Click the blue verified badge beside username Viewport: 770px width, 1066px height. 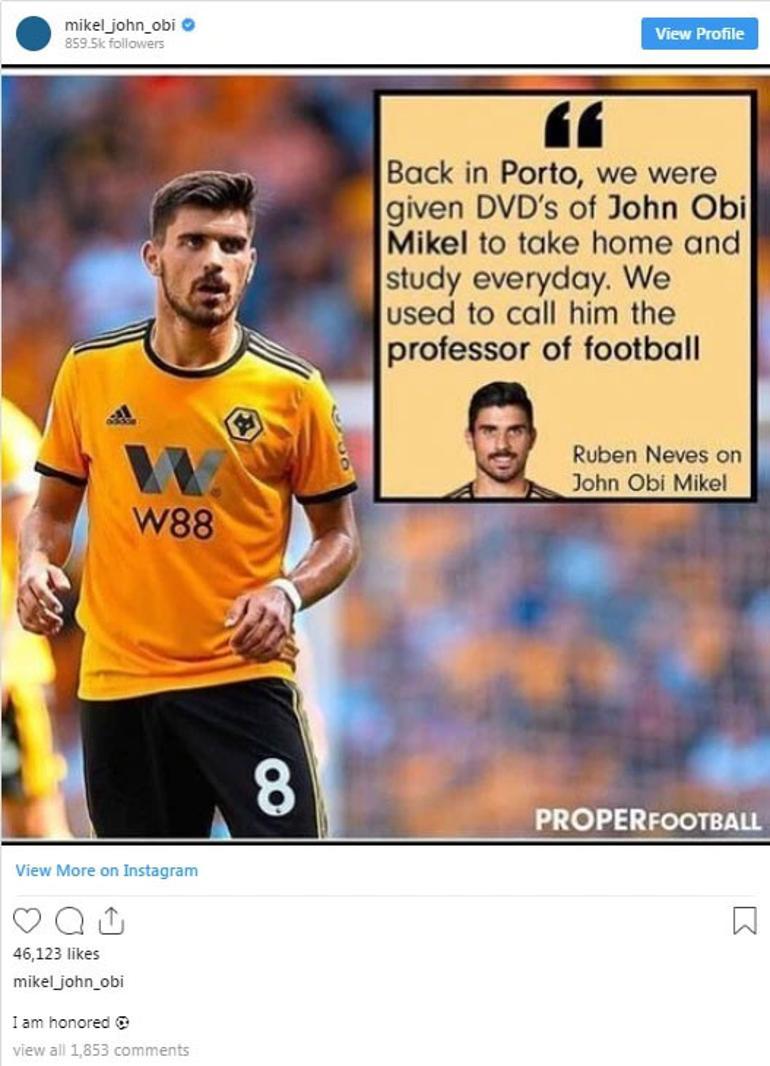(188, 25)
